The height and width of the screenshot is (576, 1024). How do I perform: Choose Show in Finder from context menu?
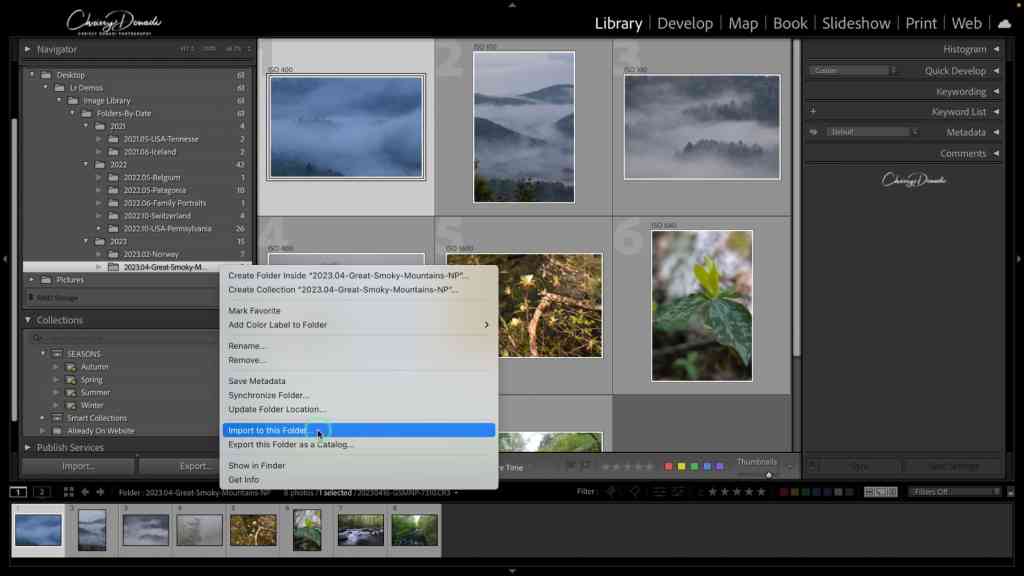[359, 466]
